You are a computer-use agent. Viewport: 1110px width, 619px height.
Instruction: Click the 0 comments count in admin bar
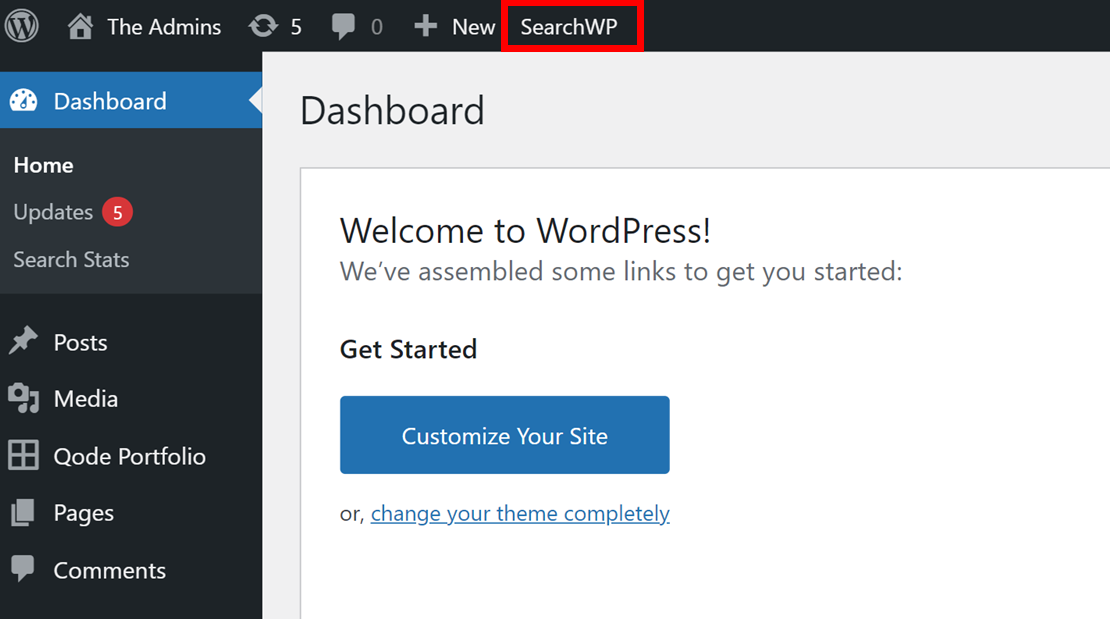377,28
